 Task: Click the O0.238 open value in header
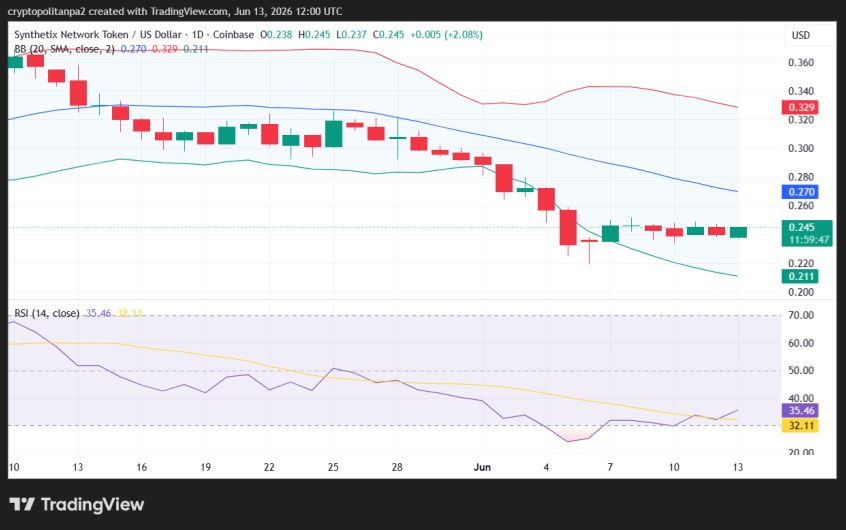(x=276, y=35)
